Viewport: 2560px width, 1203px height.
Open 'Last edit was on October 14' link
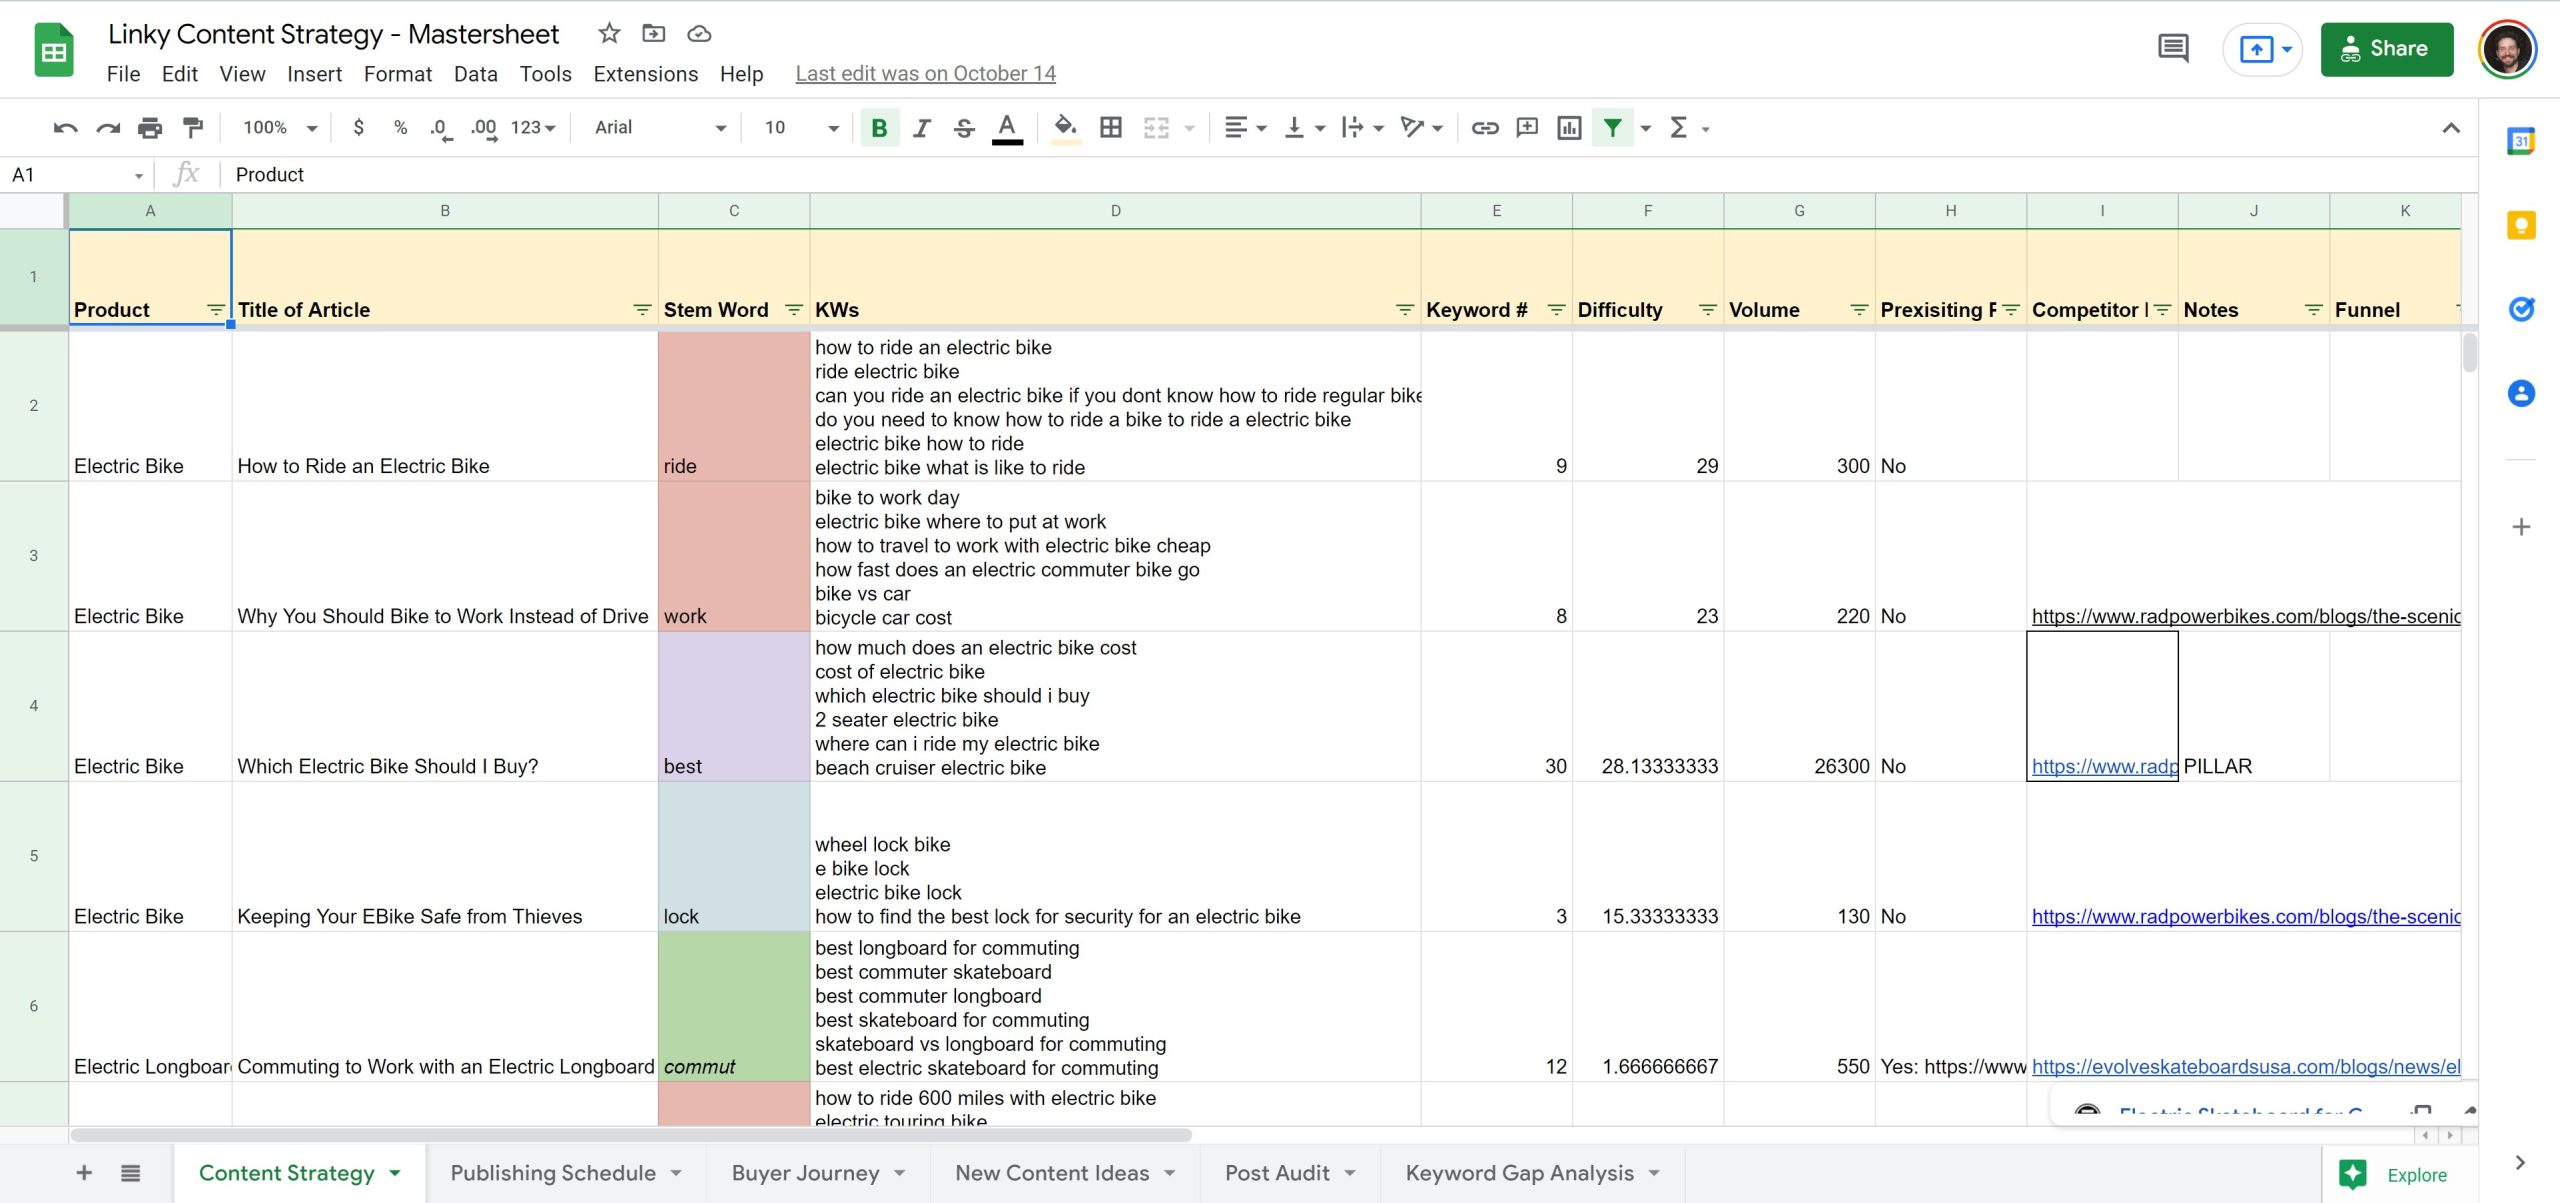tap(925, 74)
